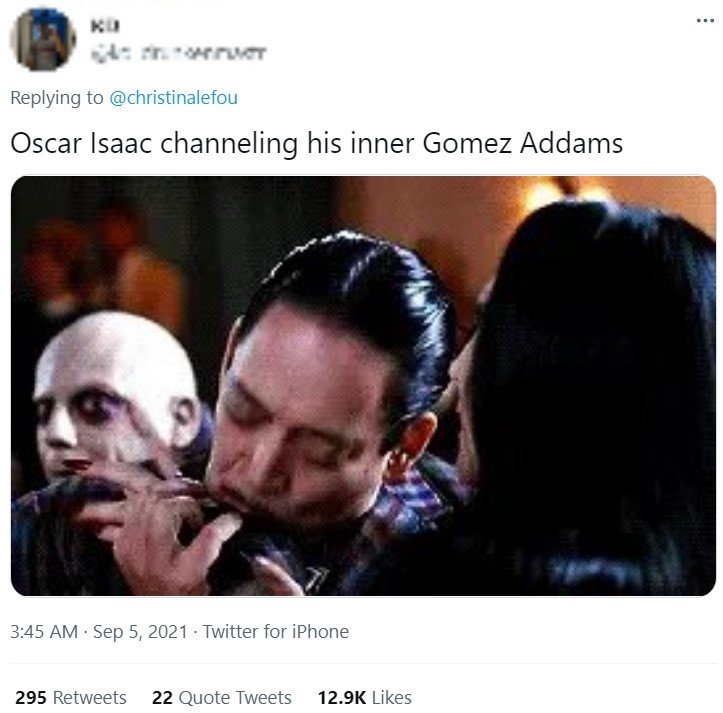Open the 3:45 AM timestamp link
Screen dimensions: 723x713
tap(44, 632)
